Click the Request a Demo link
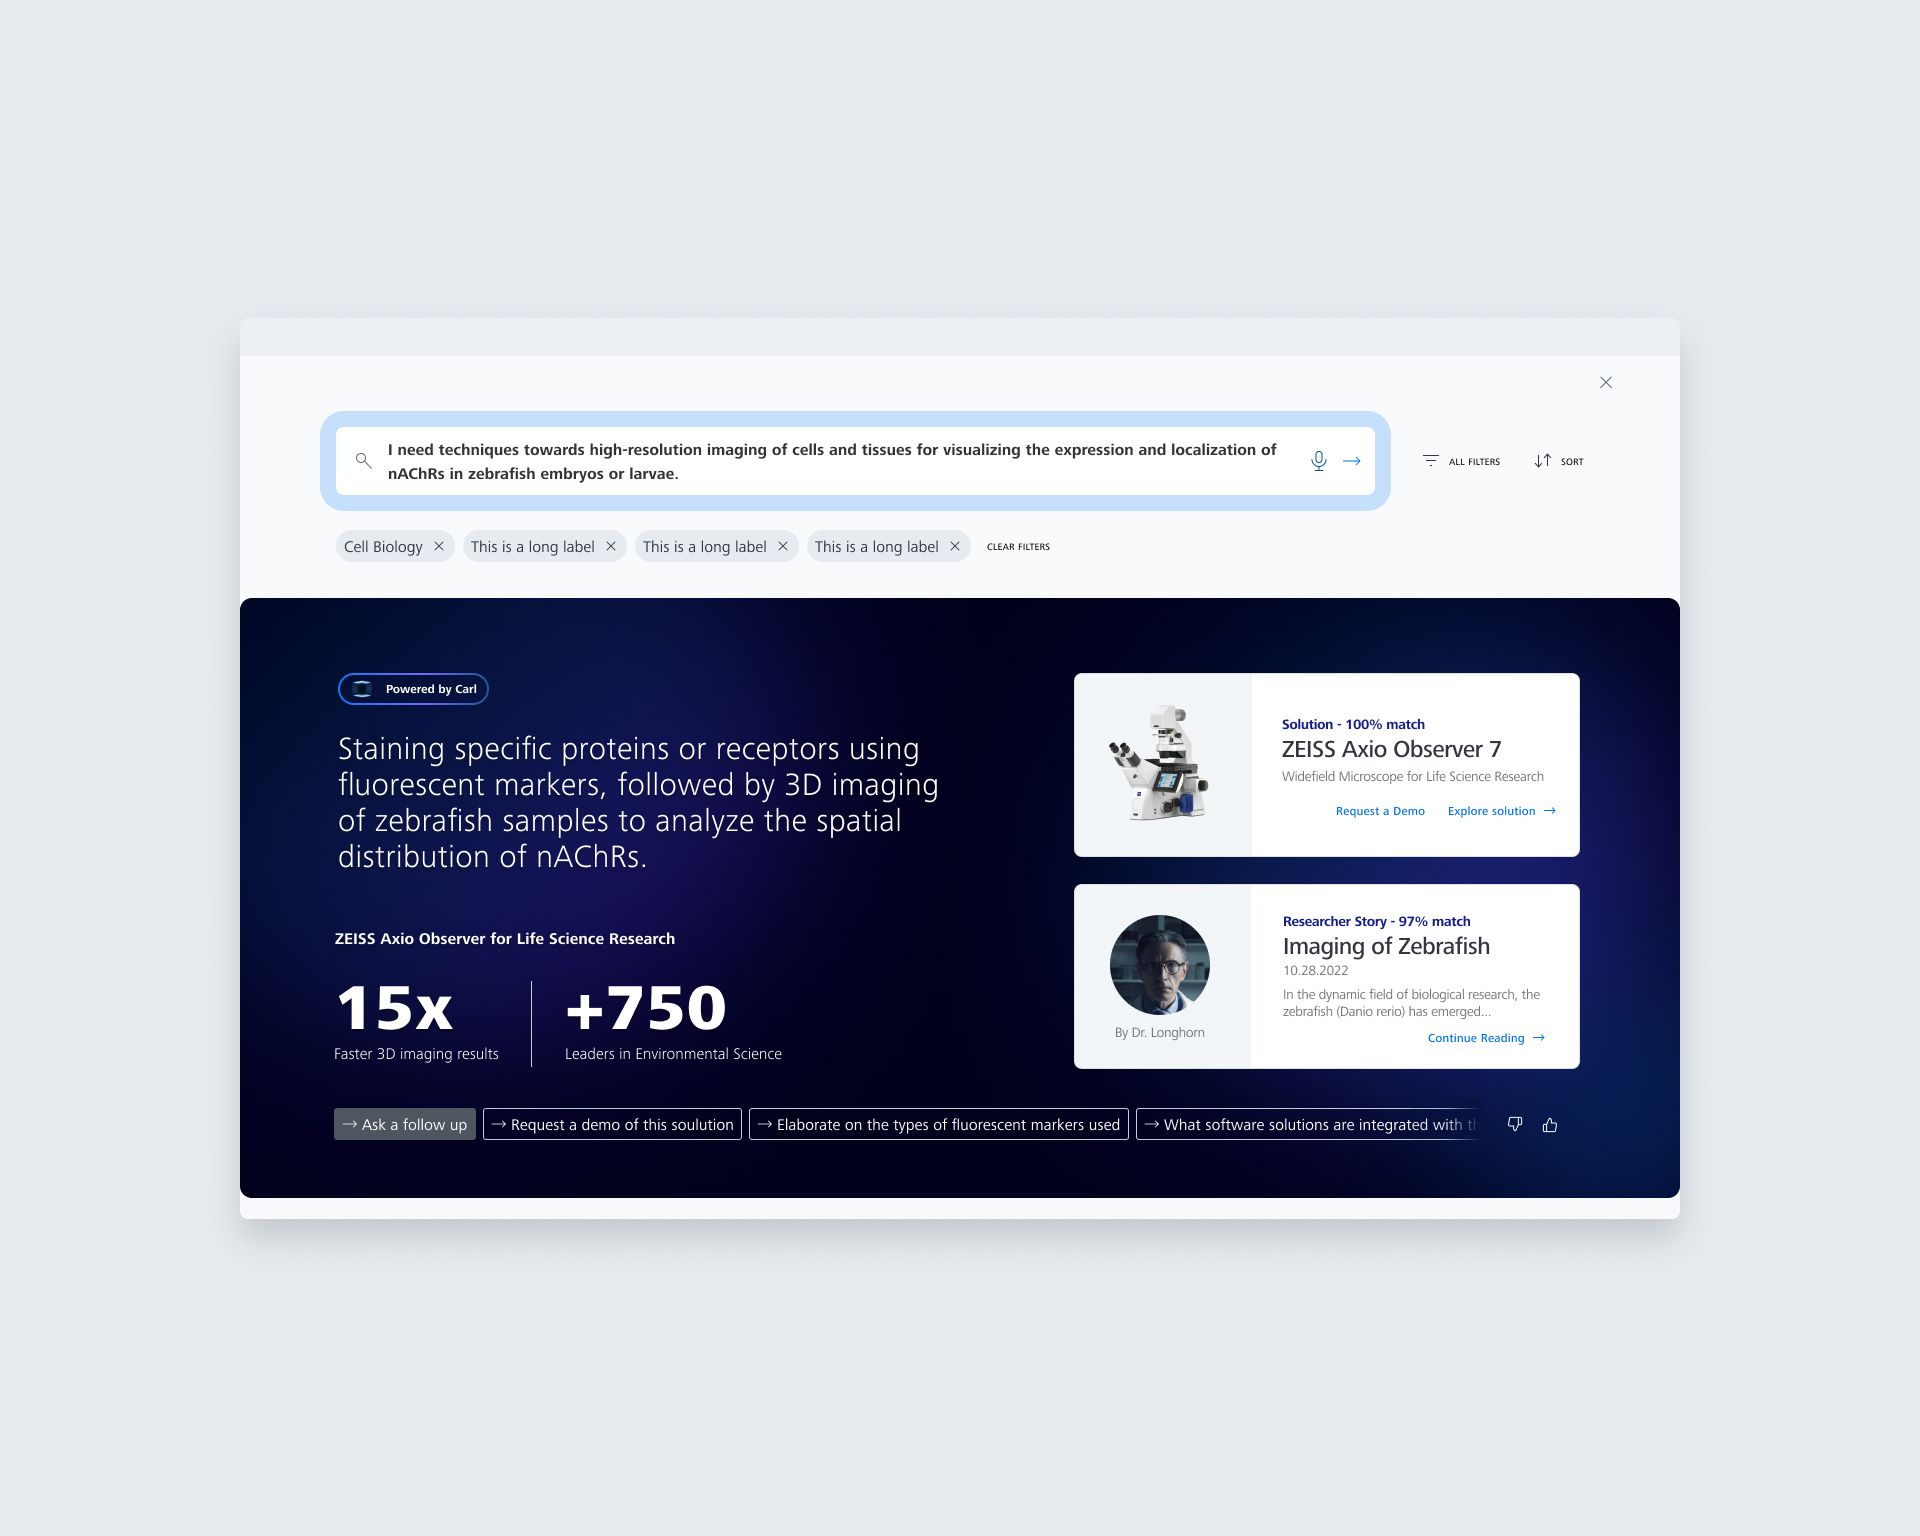 pos(1380,811)
